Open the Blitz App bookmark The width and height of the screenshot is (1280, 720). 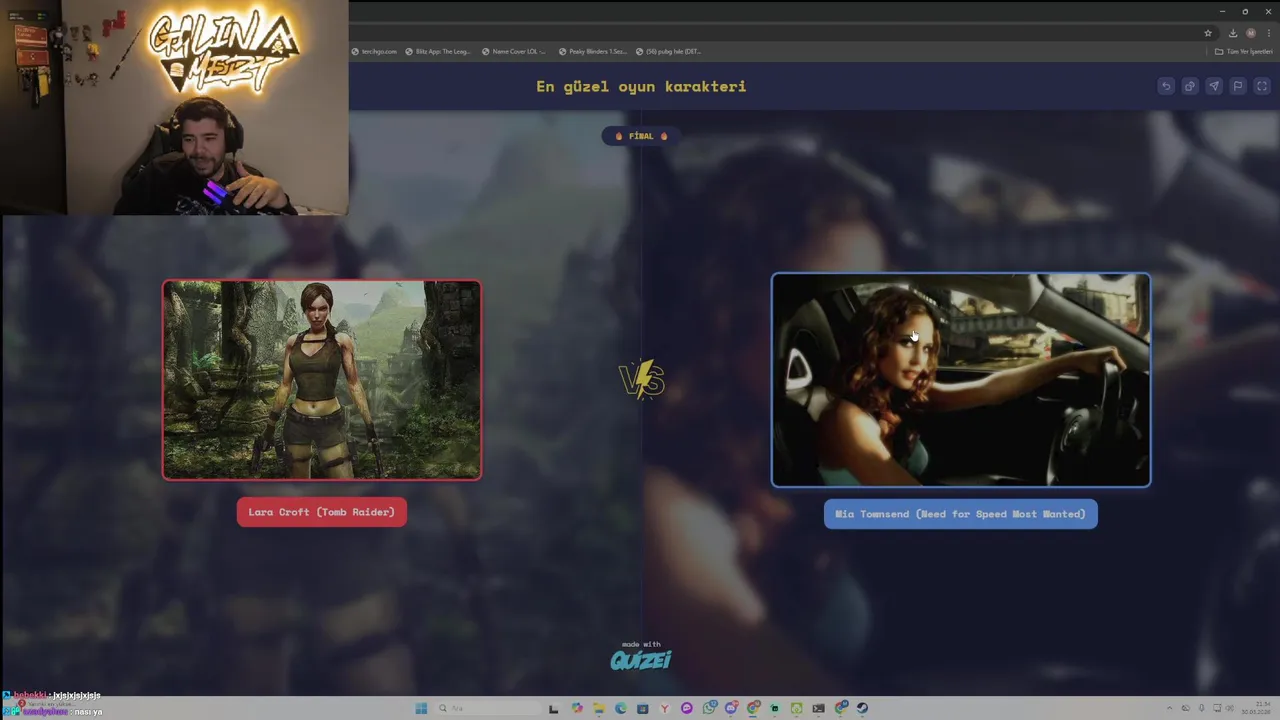click(x=438, y=51)
